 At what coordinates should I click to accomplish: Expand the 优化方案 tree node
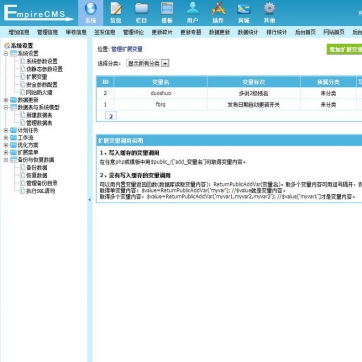[6, 145]
